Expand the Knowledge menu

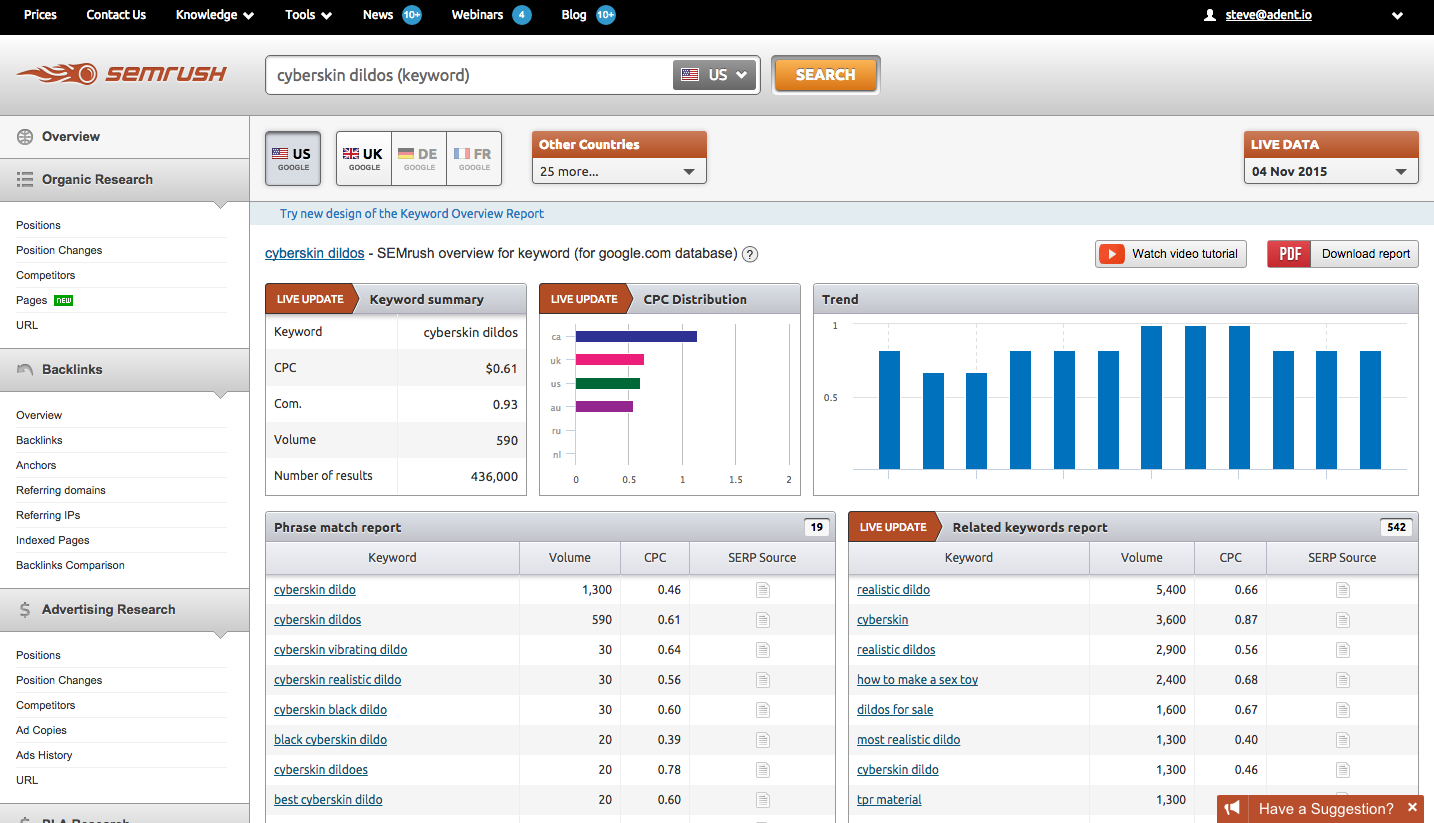click(x=215, y=15)
